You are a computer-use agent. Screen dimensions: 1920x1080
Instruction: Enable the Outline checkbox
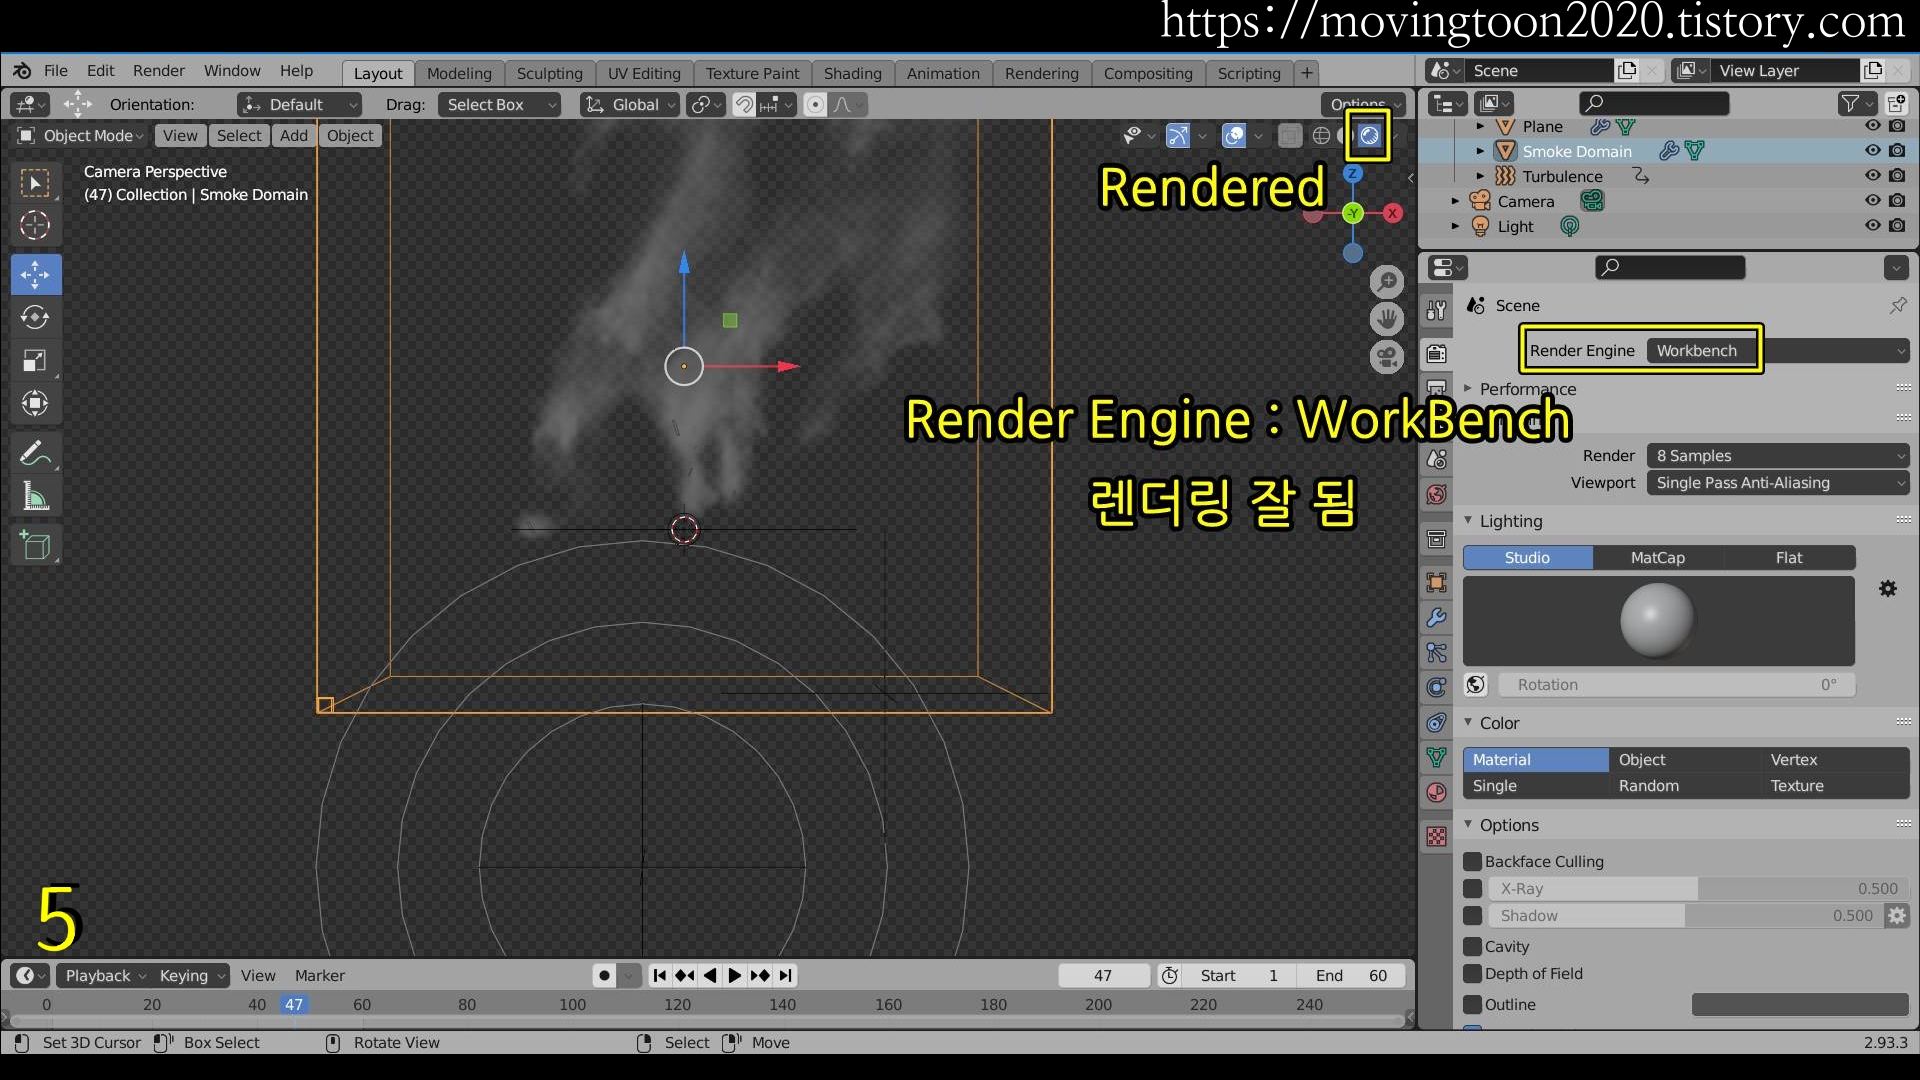point(1472,1004)
